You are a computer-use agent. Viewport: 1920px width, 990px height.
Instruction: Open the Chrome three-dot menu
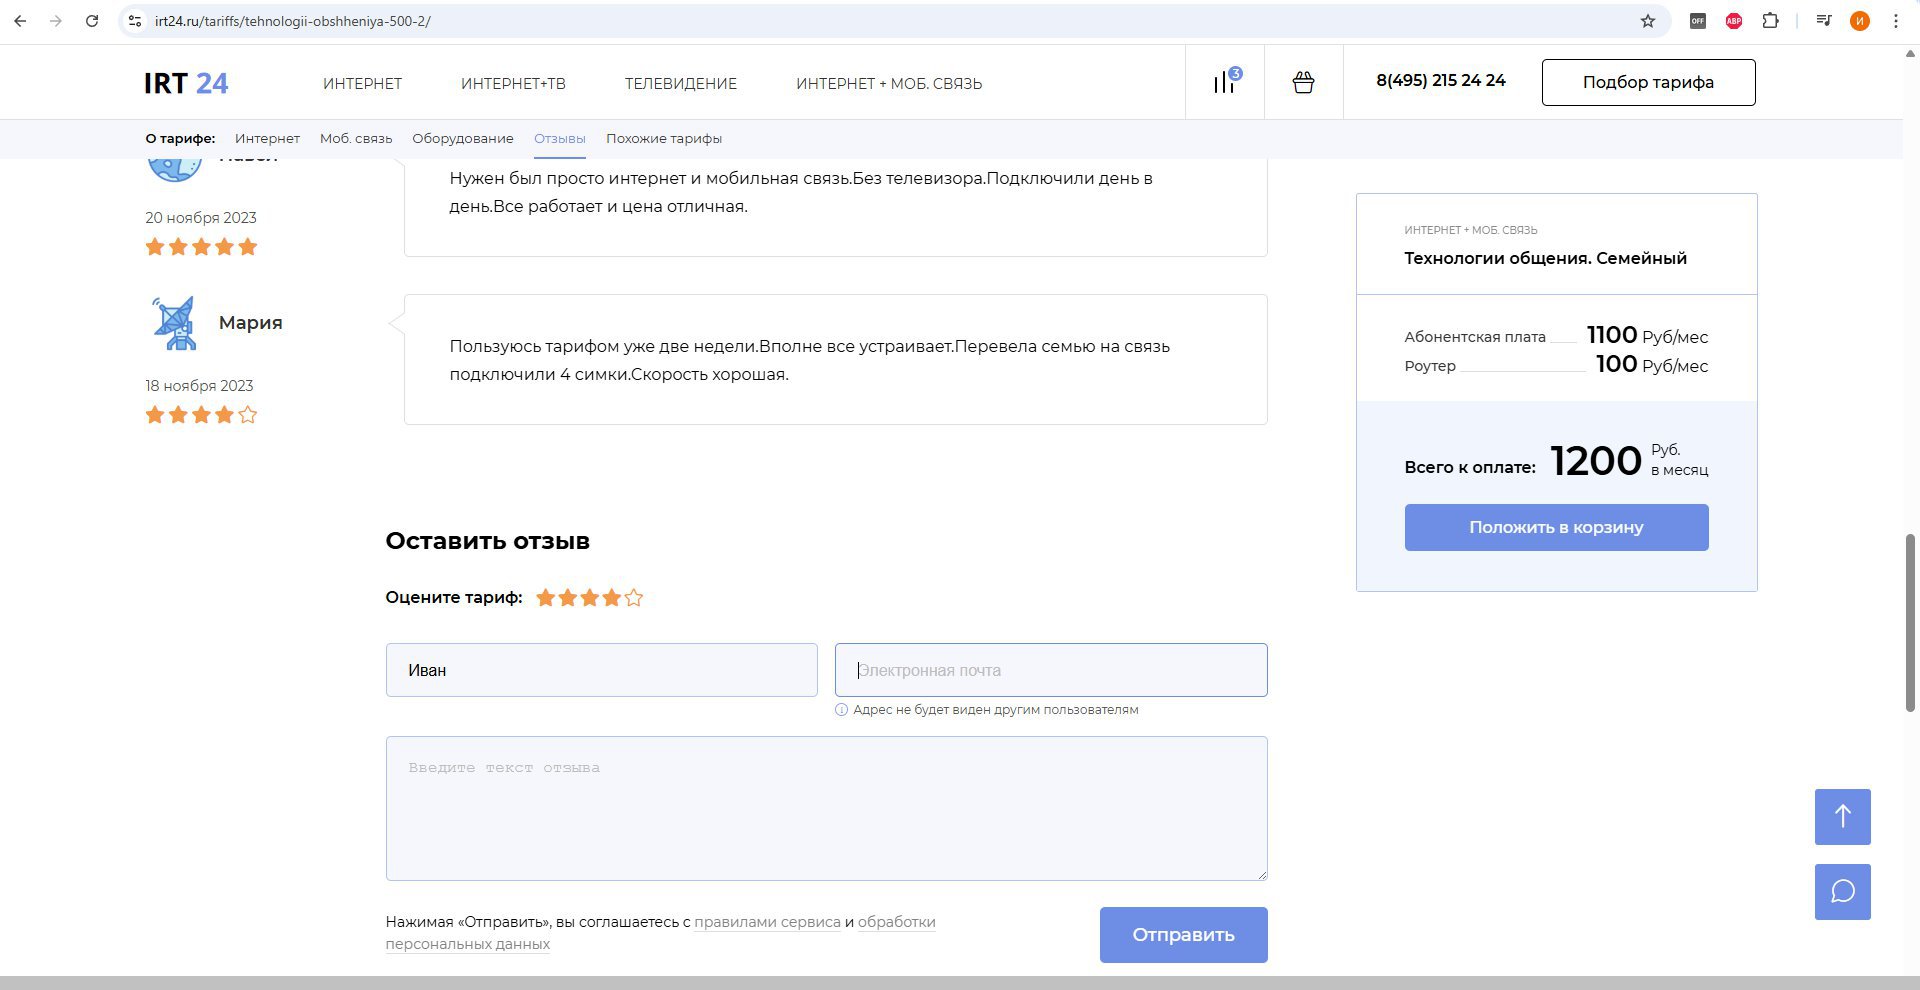coord(1896,21)
